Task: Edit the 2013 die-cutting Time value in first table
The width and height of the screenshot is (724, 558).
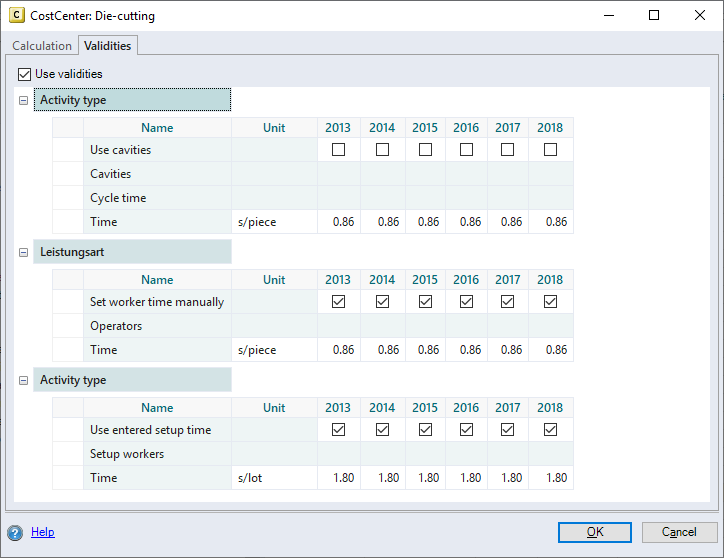Action: 341,222
